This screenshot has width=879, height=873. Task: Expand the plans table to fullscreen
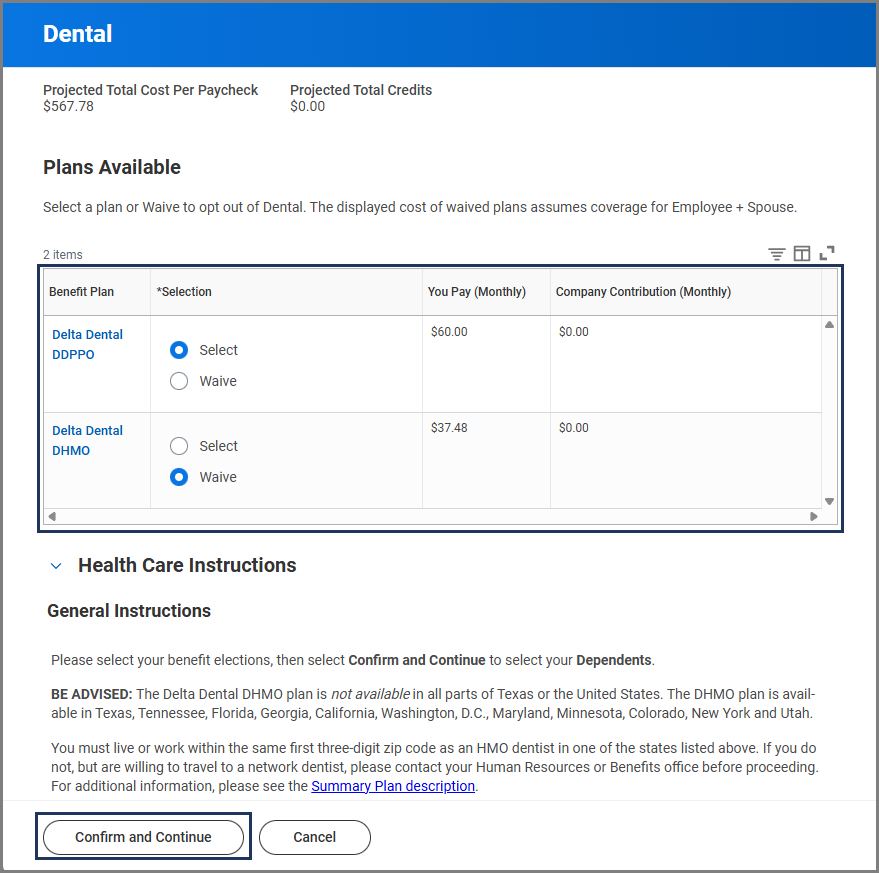click(827, 254)
